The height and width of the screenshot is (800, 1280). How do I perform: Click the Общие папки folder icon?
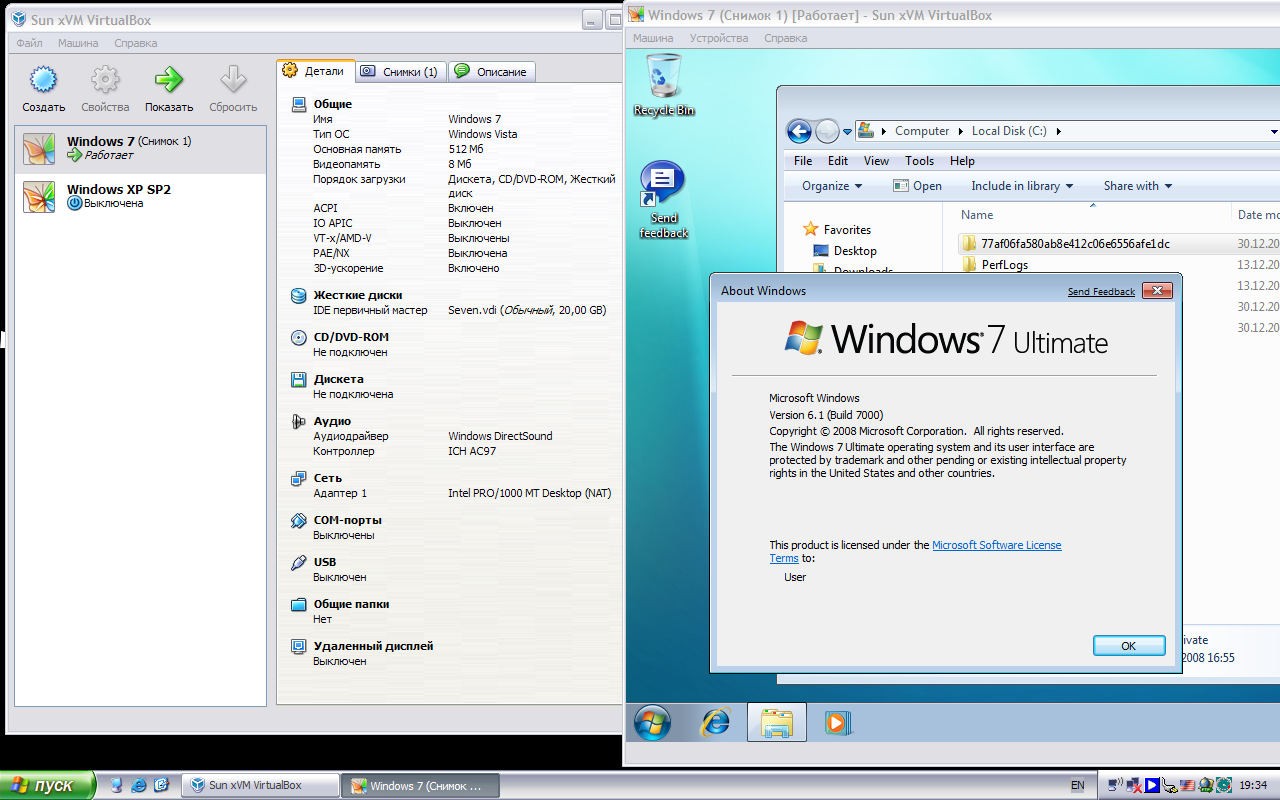tap(298, 605)
